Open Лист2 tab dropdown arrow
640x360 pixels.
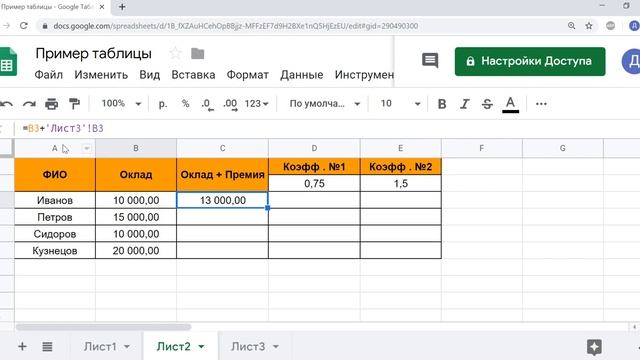201,347
